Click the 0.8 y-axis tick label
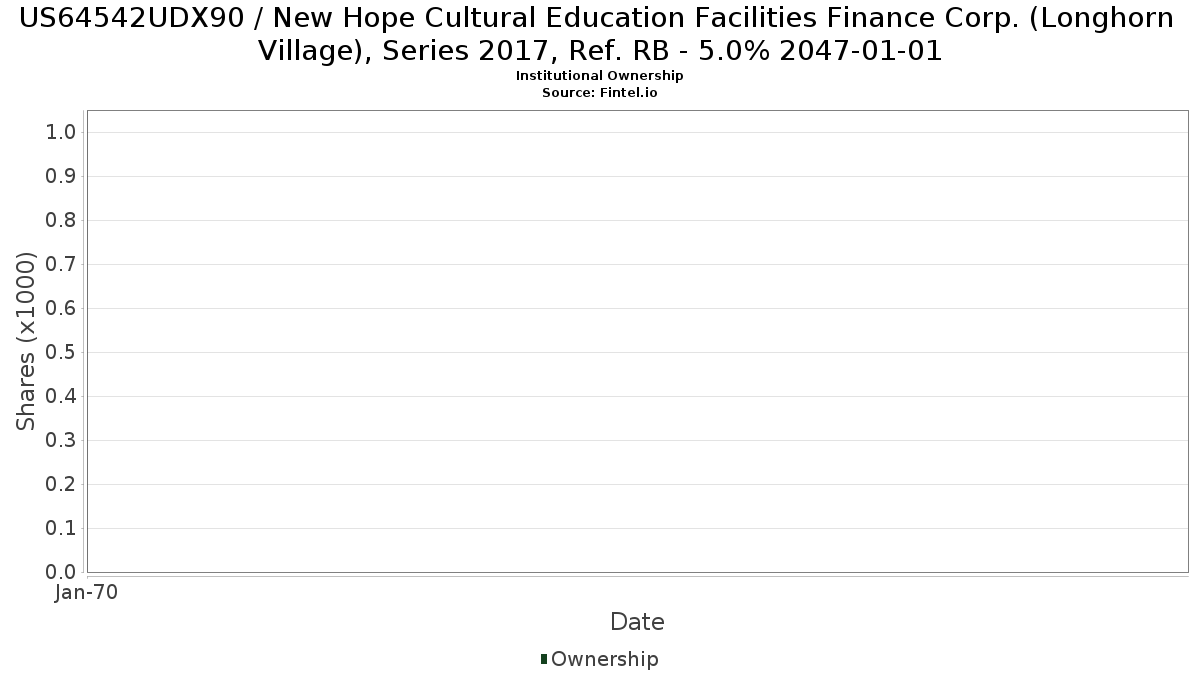Screen dimensions: 1200x675 pyautogui.click(x=61, y=220)
